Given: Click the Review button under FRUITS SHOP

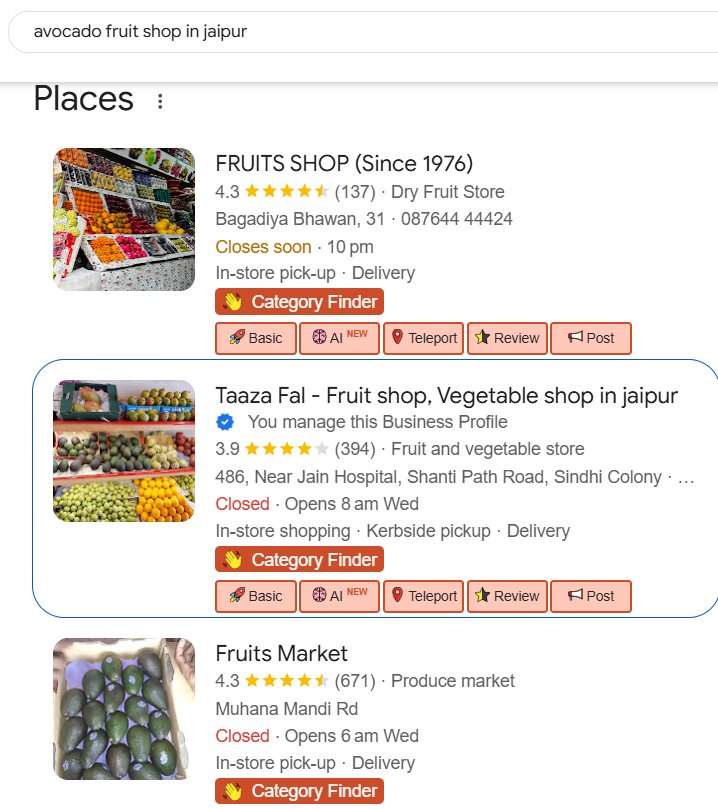Looking at the screenshot, I should click(507, 338).
